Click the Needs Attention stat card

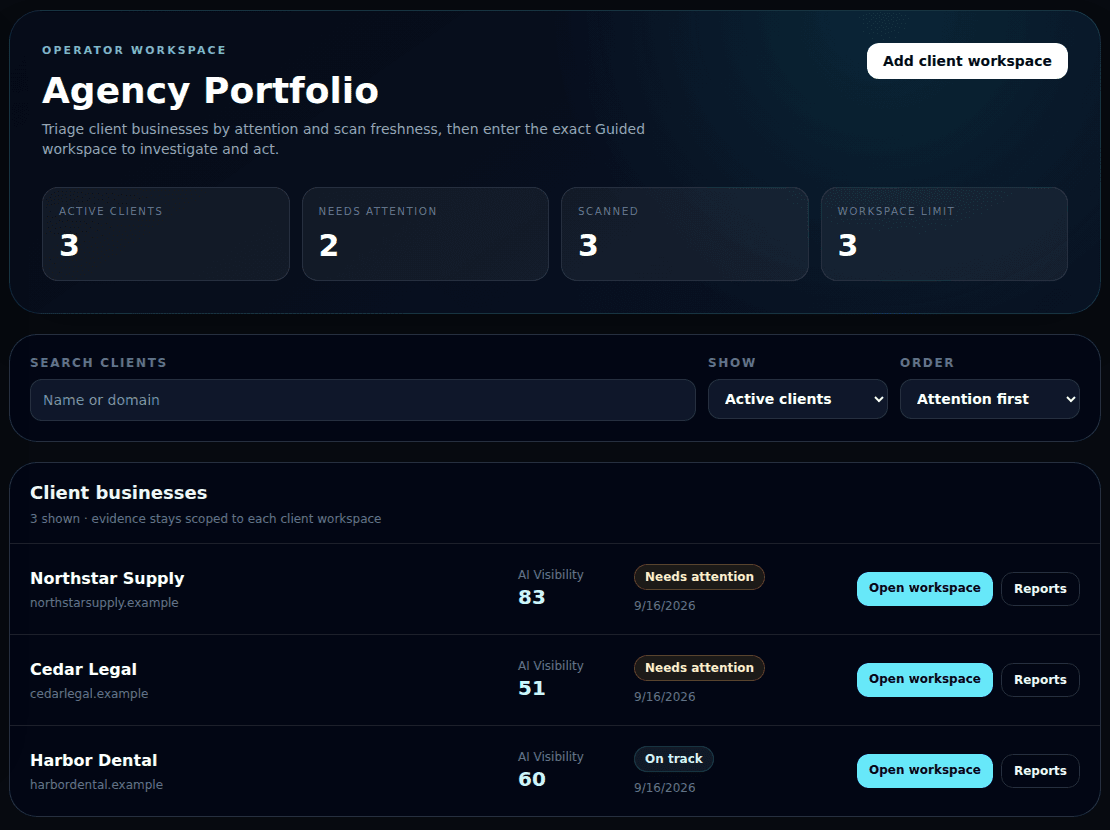click(425, 234)
